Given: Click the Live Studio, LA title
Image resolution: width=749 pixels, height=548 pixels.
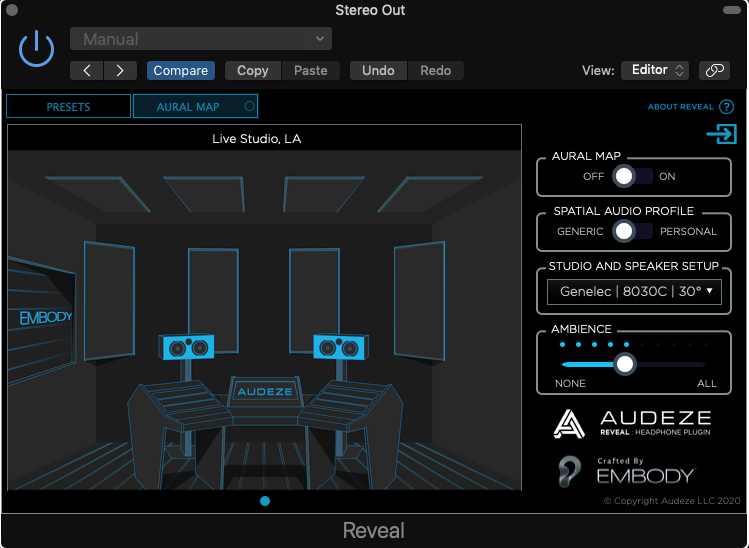Looking at the screenshot, I should point(257,139).
